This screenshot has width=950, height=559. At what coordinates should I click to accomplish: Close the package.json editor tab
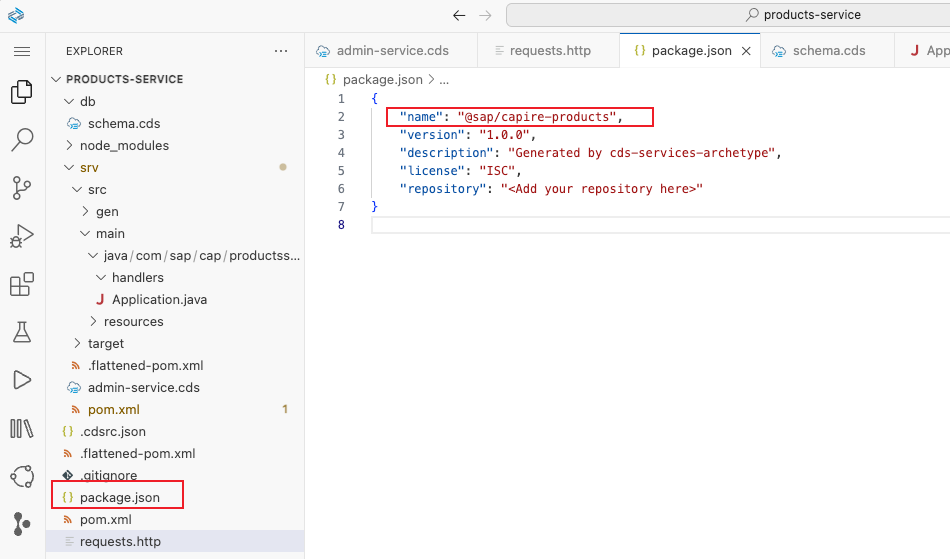pyautogui.click(x=745, y=50)
